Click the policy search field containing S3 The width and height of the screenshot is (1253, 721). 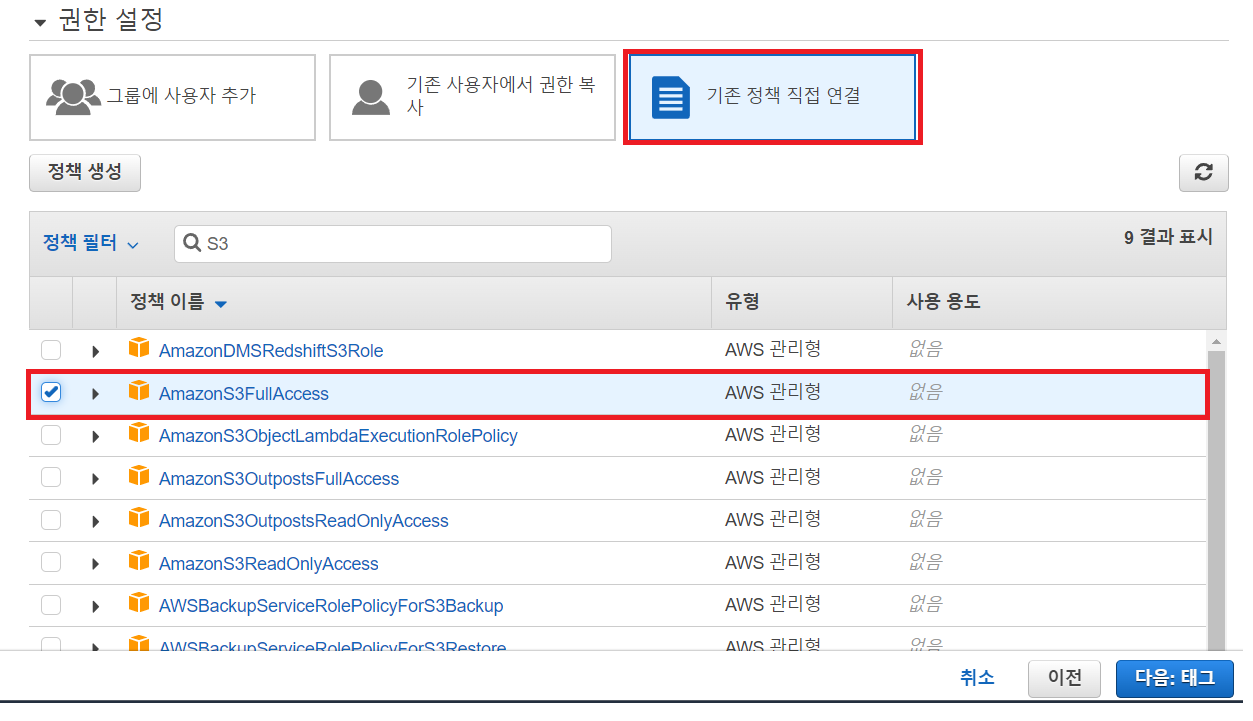(x=393, y=244)
